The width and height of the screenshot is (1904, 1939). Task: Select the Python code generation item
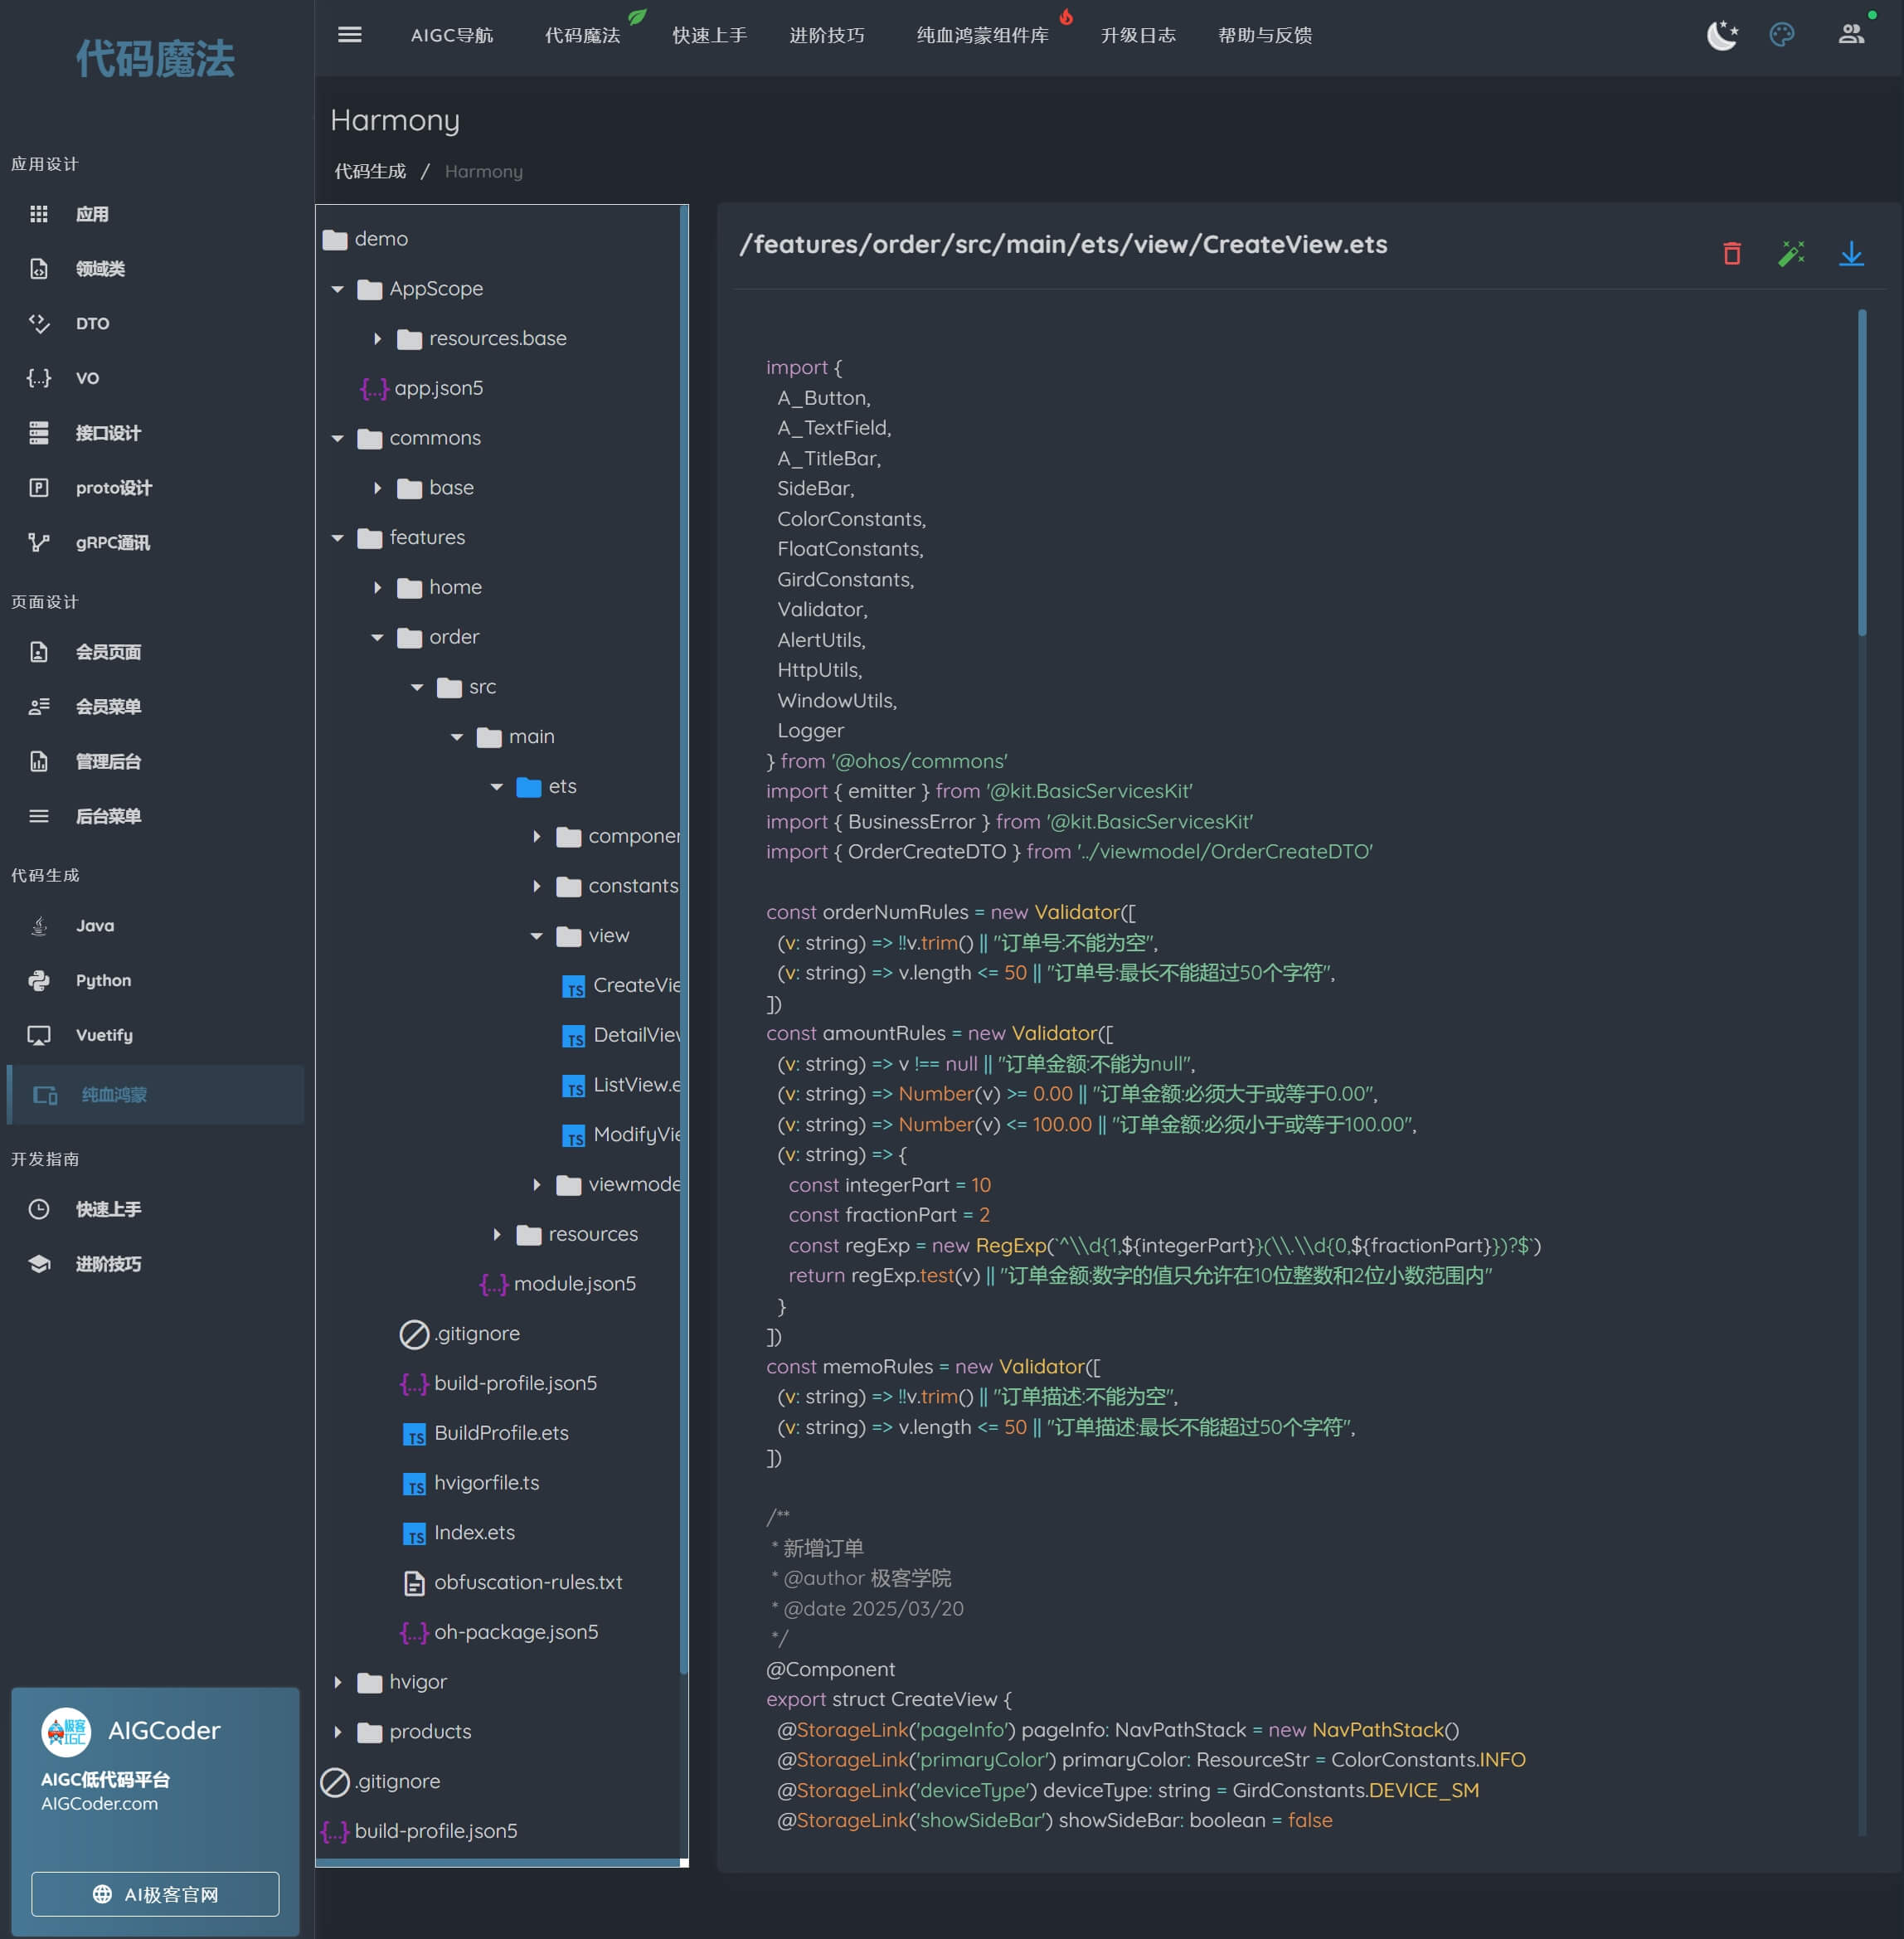pyautogui.click(x=103, y=980)
